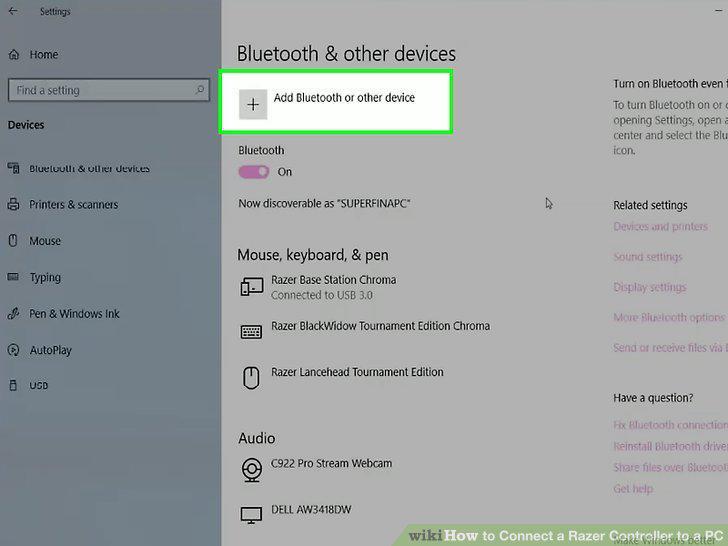The width and height of the screenshot is (728, 546).
Task: Select C922 Pro Stream Webcam text
Action: (x=331, y=463)
